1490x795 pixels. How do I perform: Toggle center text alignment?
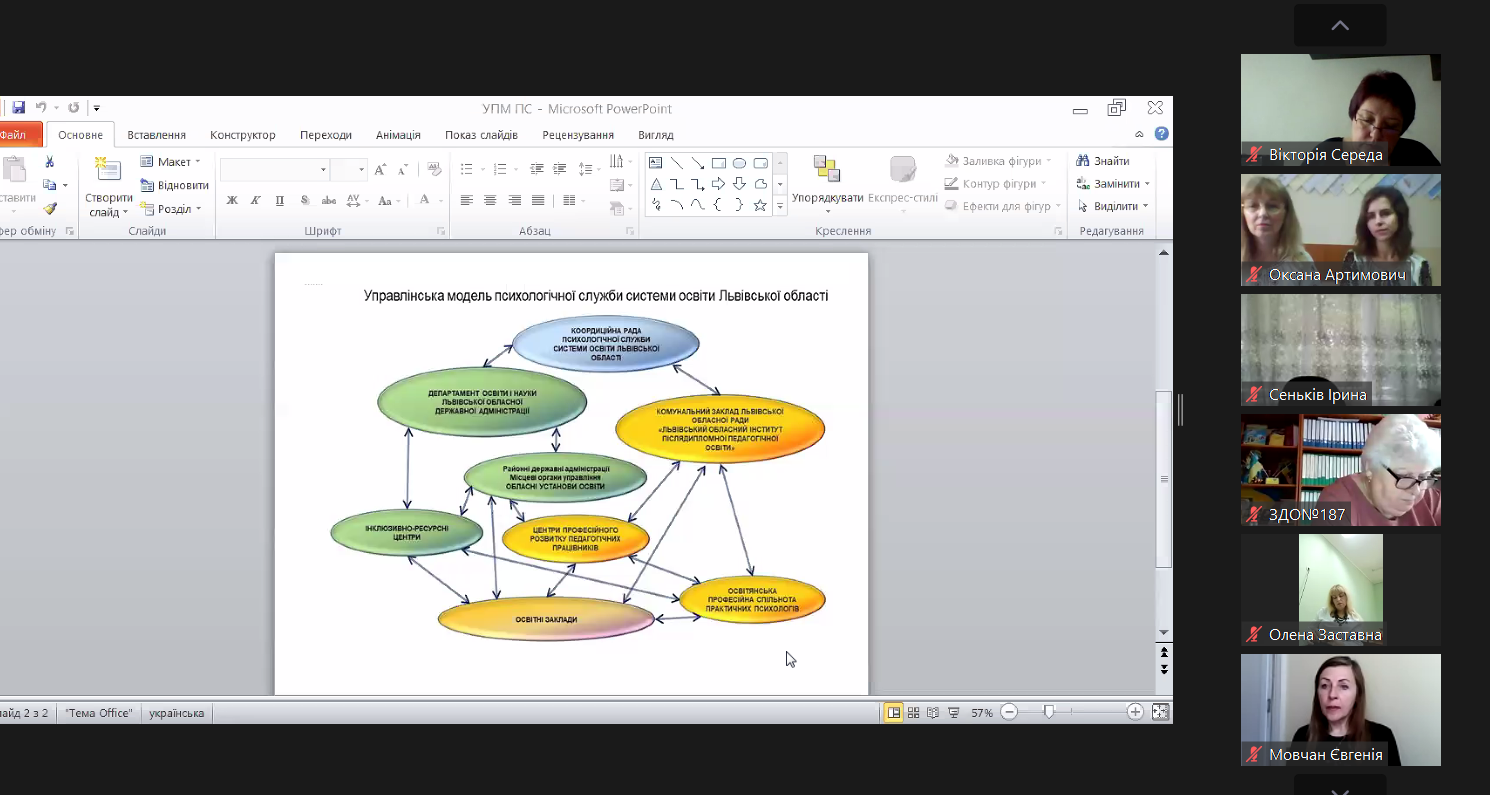coord(490,201)
